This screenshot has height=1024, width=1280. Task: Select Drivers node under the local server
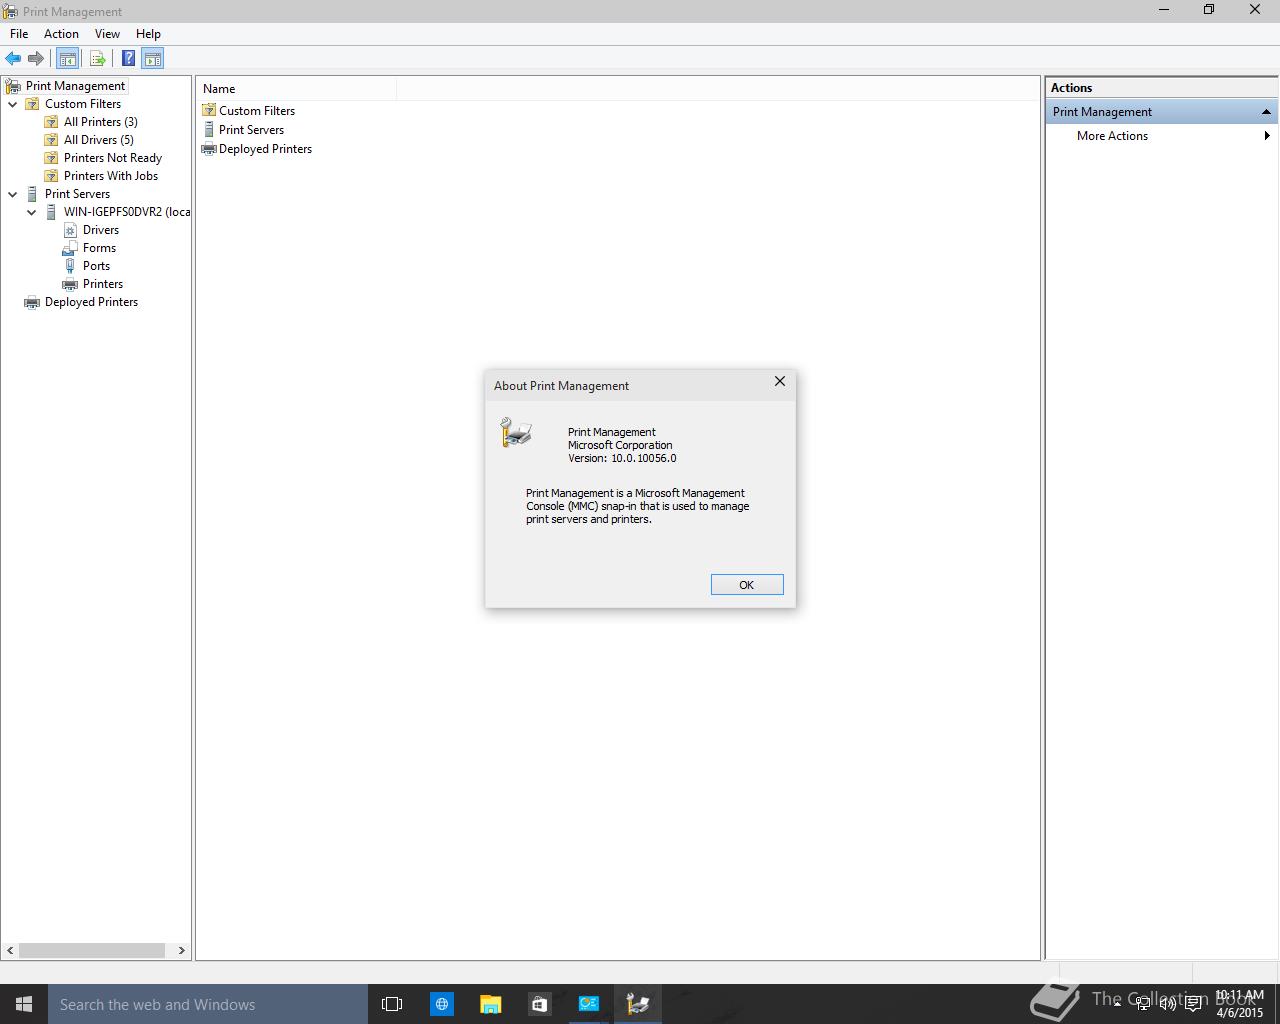[100, 230]
